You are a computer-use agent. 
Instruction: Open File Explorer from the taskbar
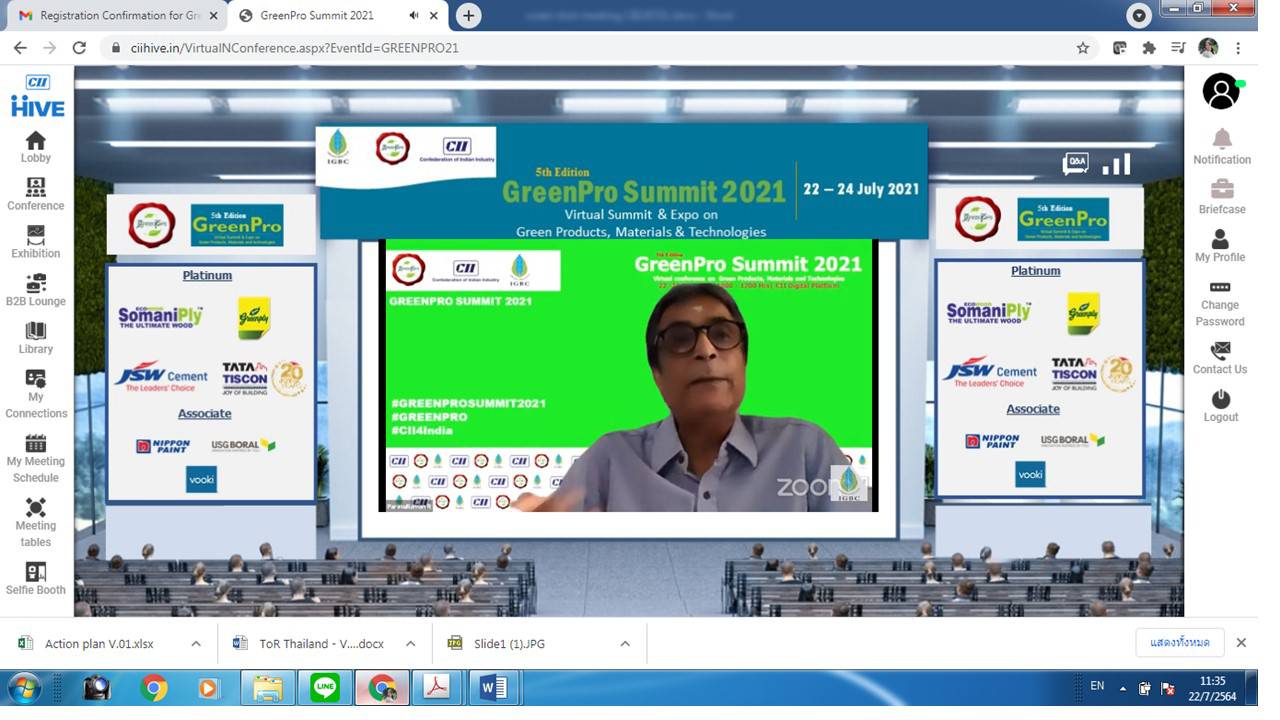pos(267,688)
